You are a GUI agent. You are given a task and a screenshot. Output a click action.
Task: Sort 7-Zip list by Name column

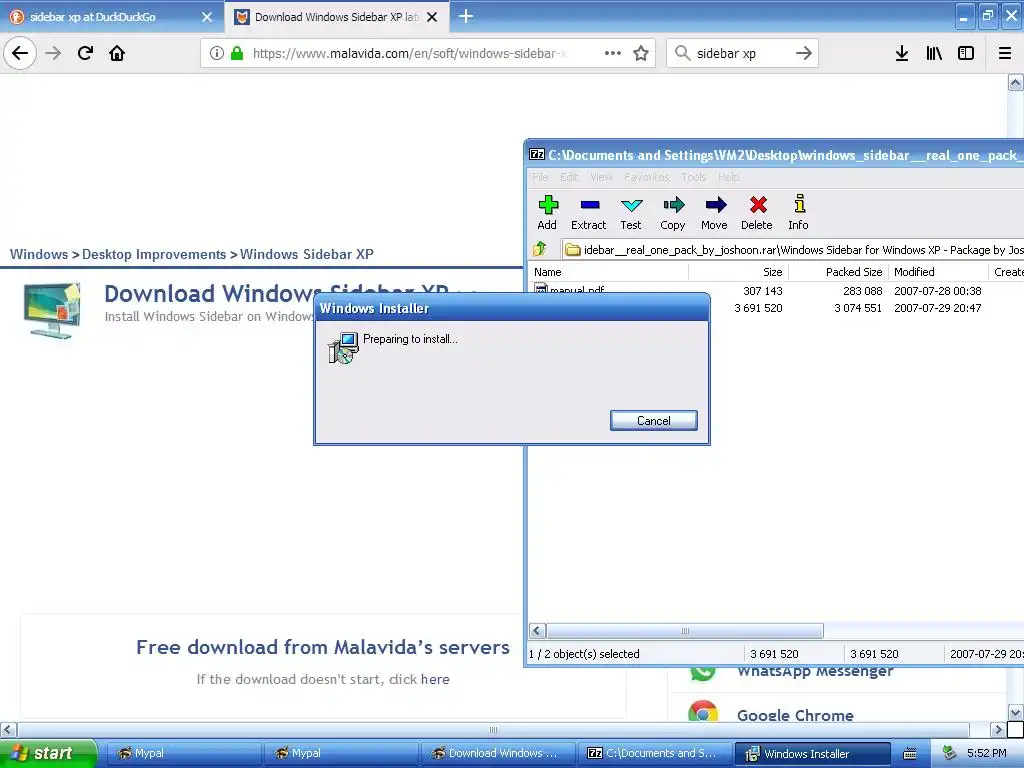[609, 272]
